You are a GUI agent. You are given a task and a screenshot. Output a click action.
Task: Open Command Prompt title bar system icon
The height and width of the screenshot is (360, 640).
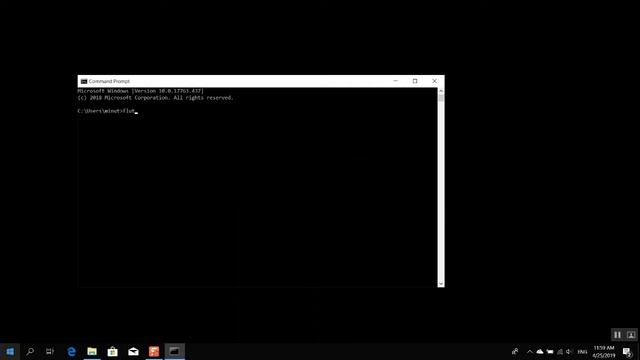84,81
